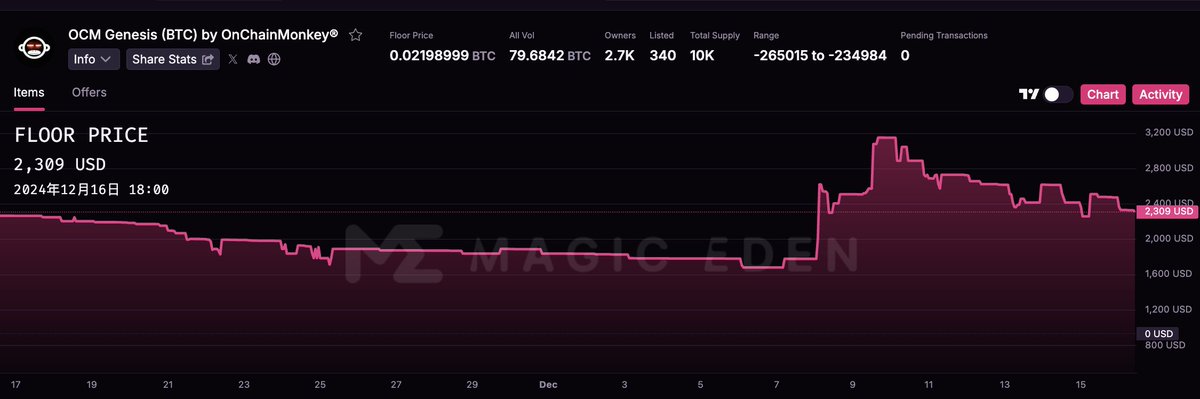Image resolution: width=1200 pixels, height=399 pixels.
Task: Toggle the TradingView chart switch
Action: [1059, 94]
